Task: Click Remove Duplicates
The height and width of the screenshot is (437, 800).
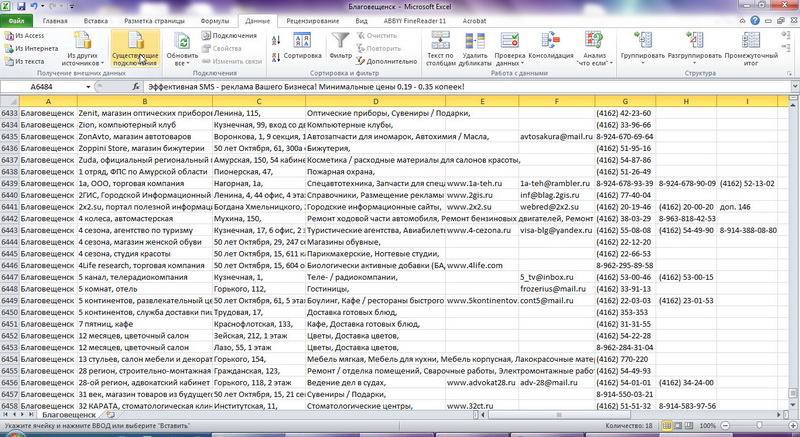Action: coord(475,49)
